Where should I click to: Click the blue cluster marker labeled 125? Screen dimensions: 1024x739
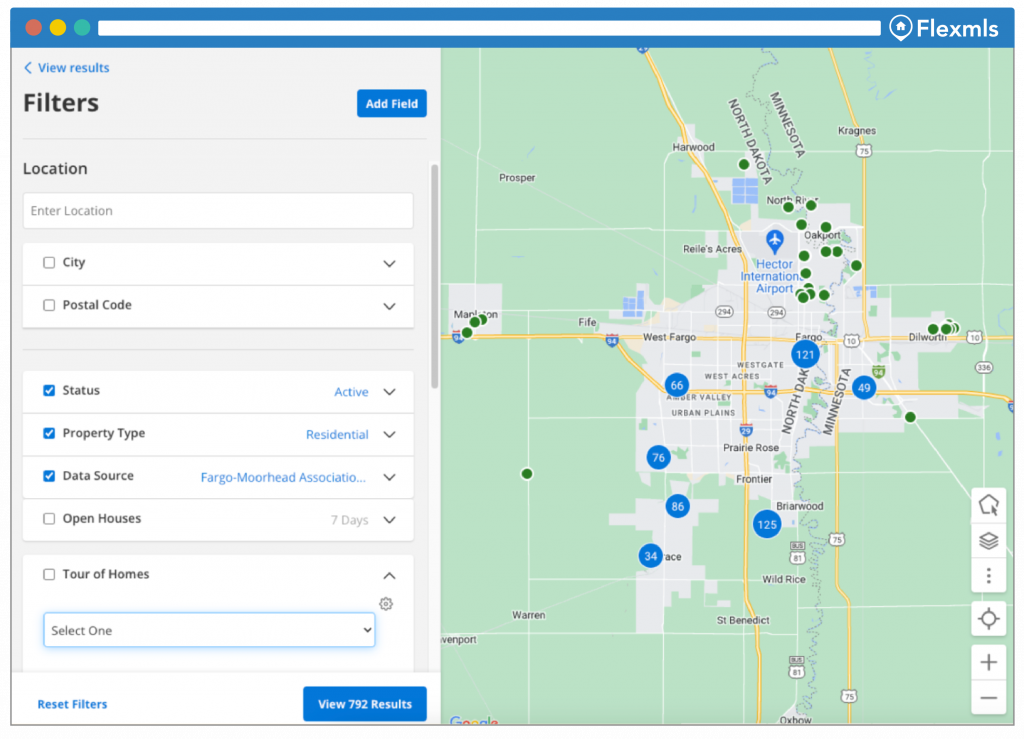(x=767, y=524)
